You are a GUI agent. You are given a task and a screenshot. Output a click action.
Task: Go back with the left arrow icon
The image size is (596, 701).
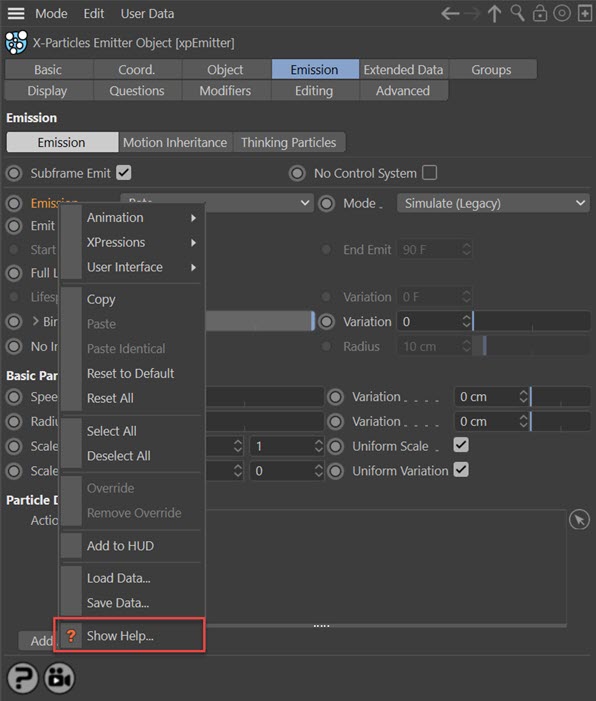click(x=450, y=14)
